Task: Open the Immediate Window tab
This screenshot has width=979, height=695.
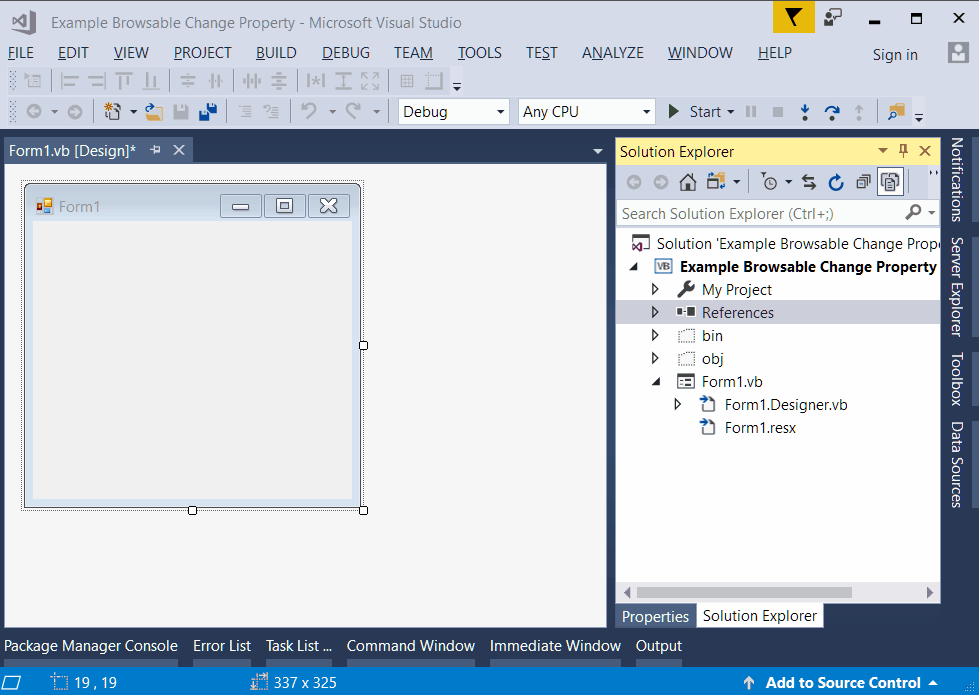Action: click(x=555, y=646)
